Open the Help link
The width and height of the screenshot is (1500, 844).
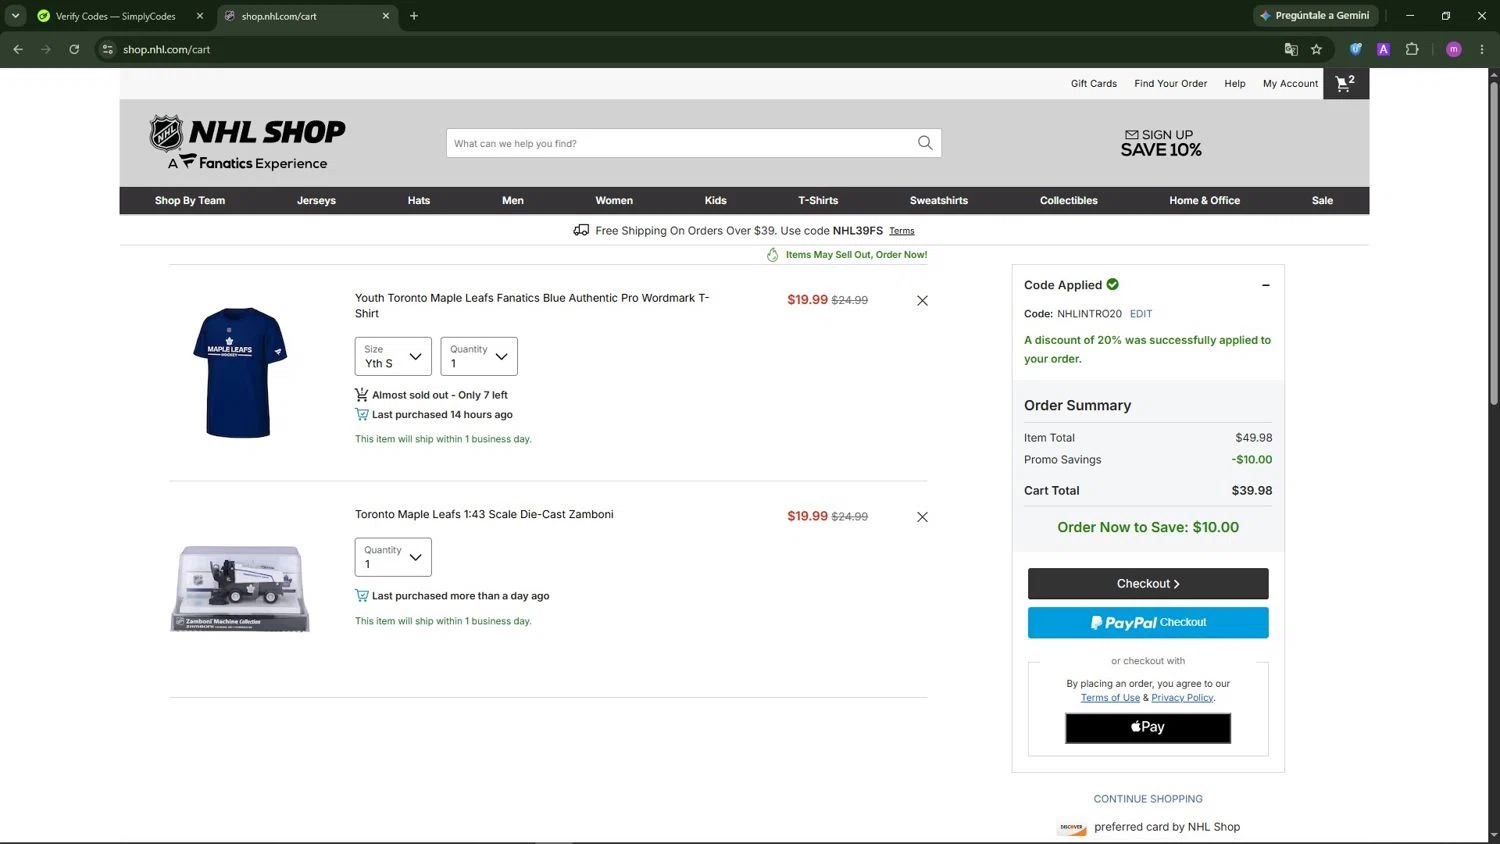click(x=1235, y=84)
